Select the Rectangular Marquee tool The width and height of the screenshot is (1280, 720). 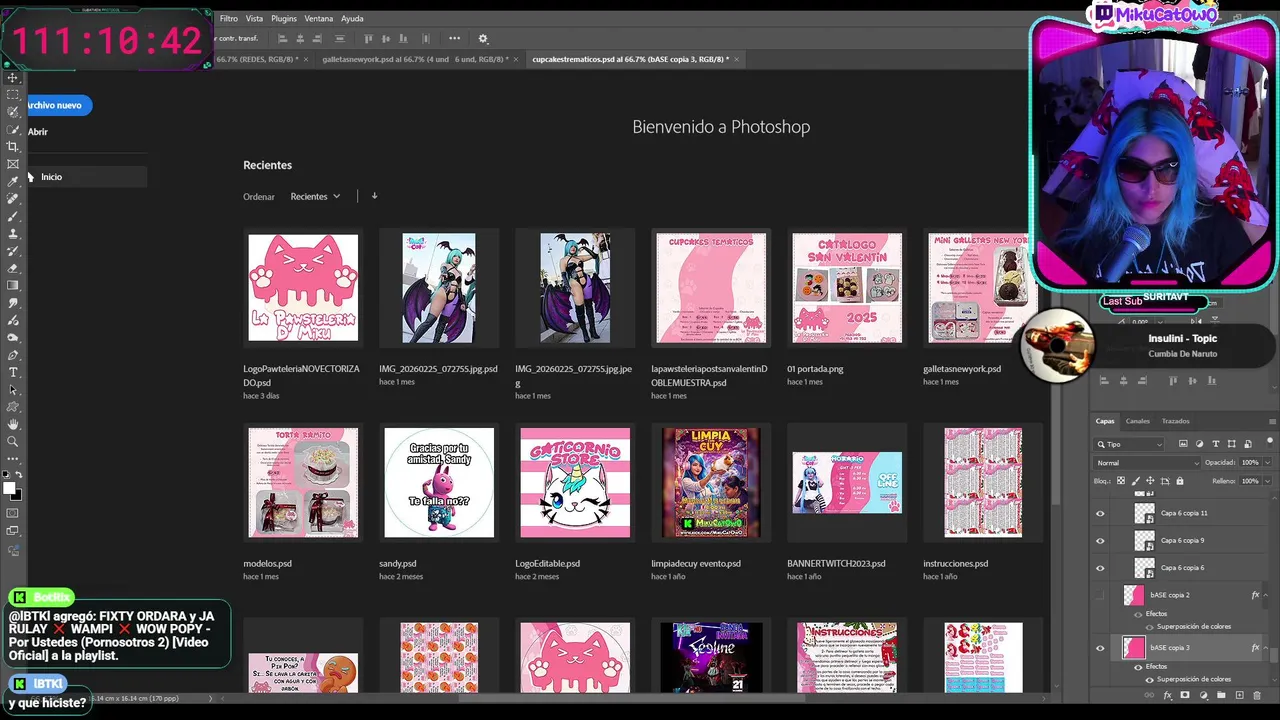point(13,95)
